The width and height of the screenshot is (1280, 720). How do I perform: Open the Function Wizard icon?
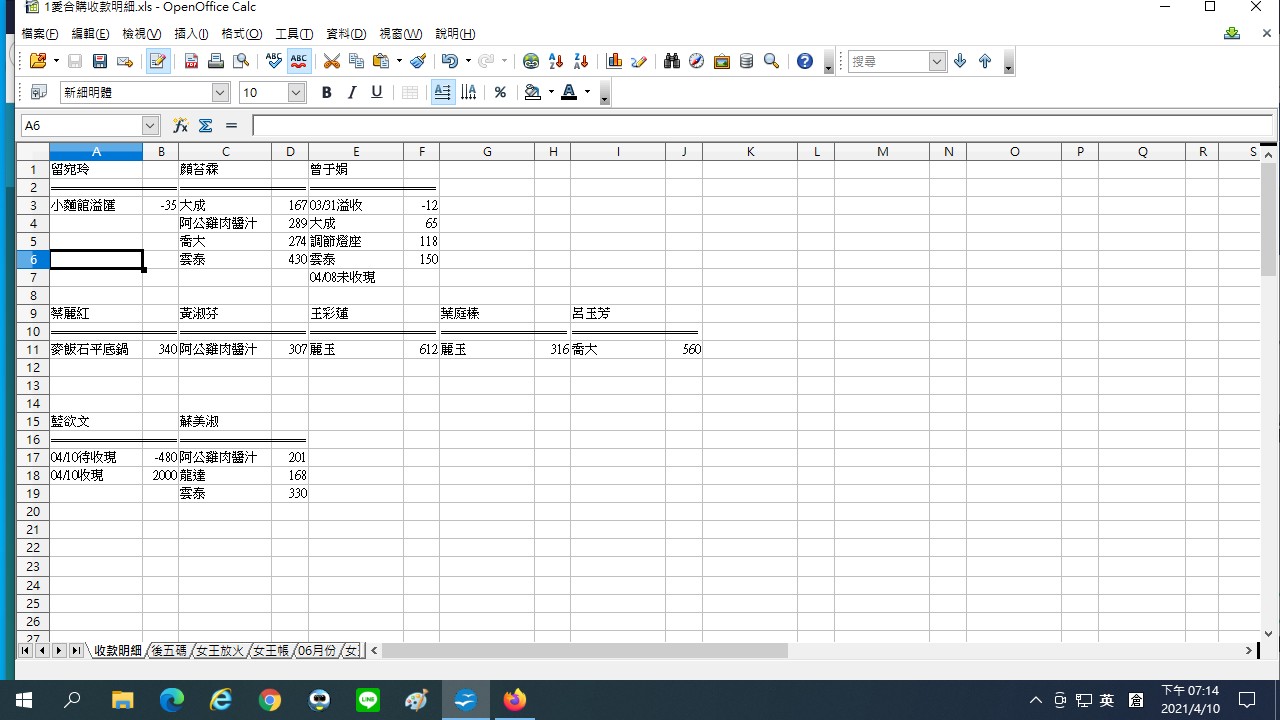coord(180,126)
